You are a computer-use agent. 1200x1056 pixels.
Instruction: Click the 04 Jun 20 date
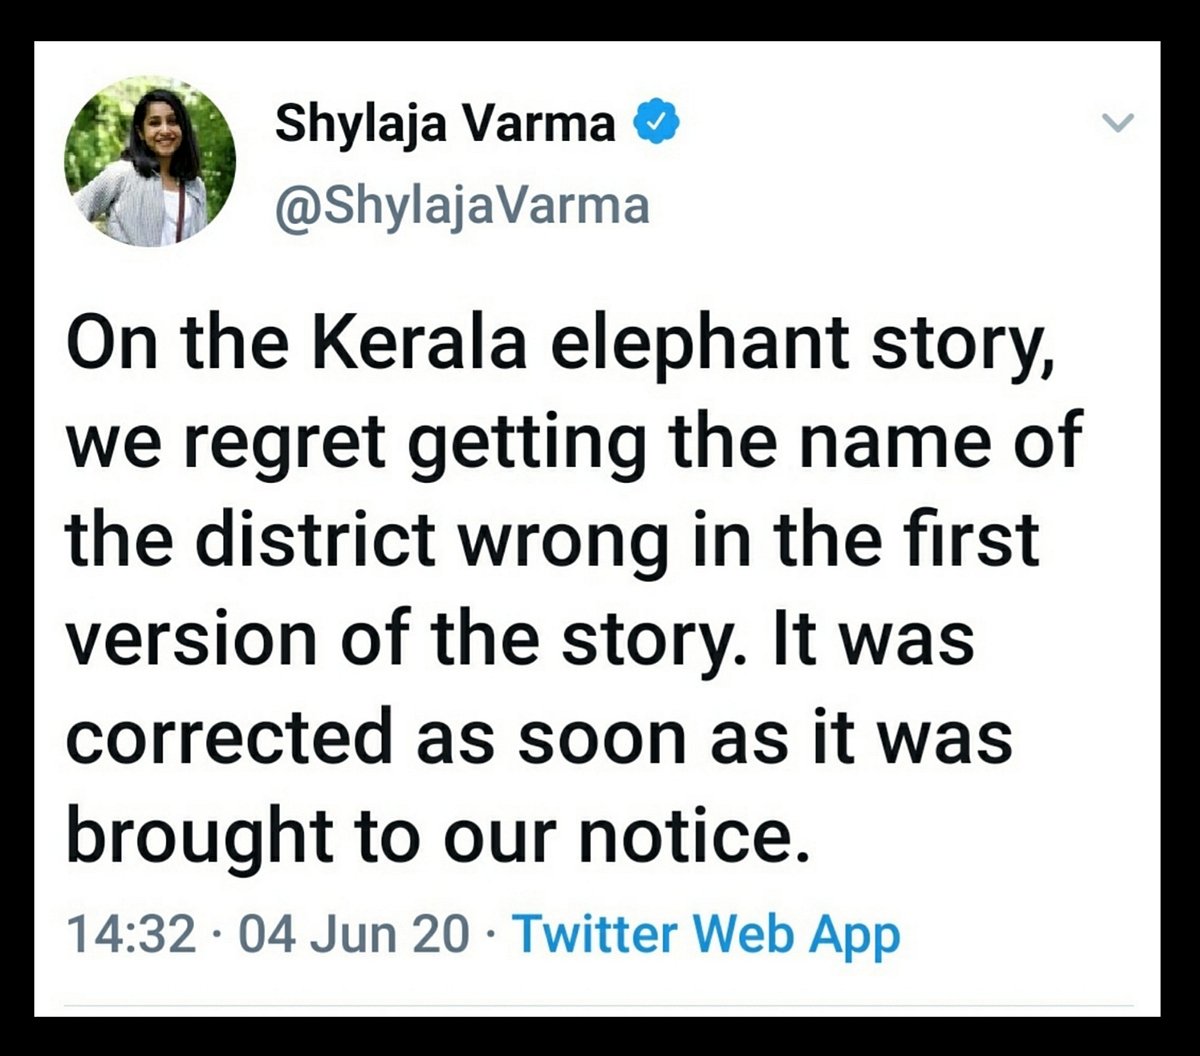pyautogui.click(x=354, y=934)
